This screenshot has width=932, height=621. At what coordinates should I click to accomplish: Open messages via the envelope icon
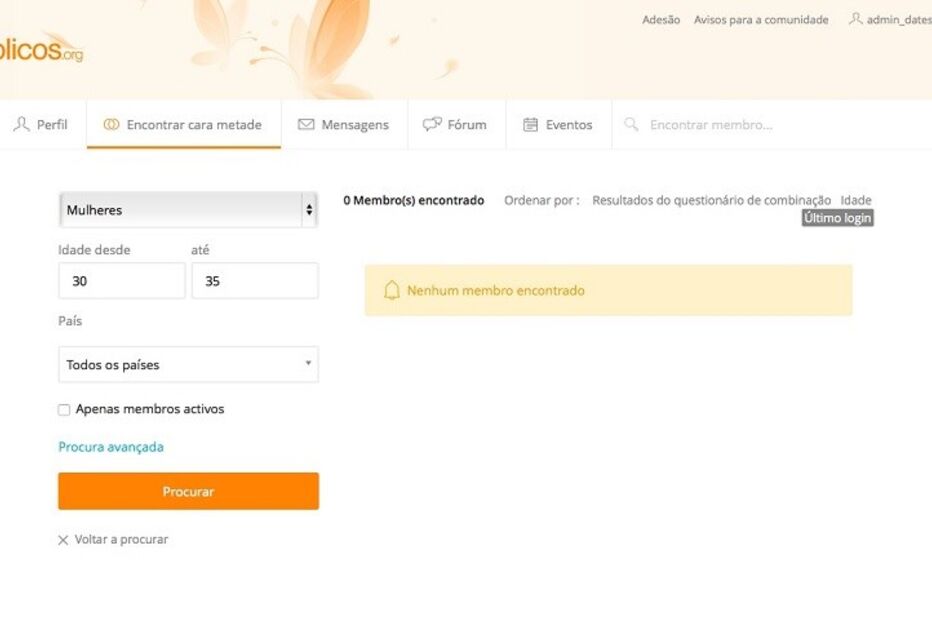[306, 124]
